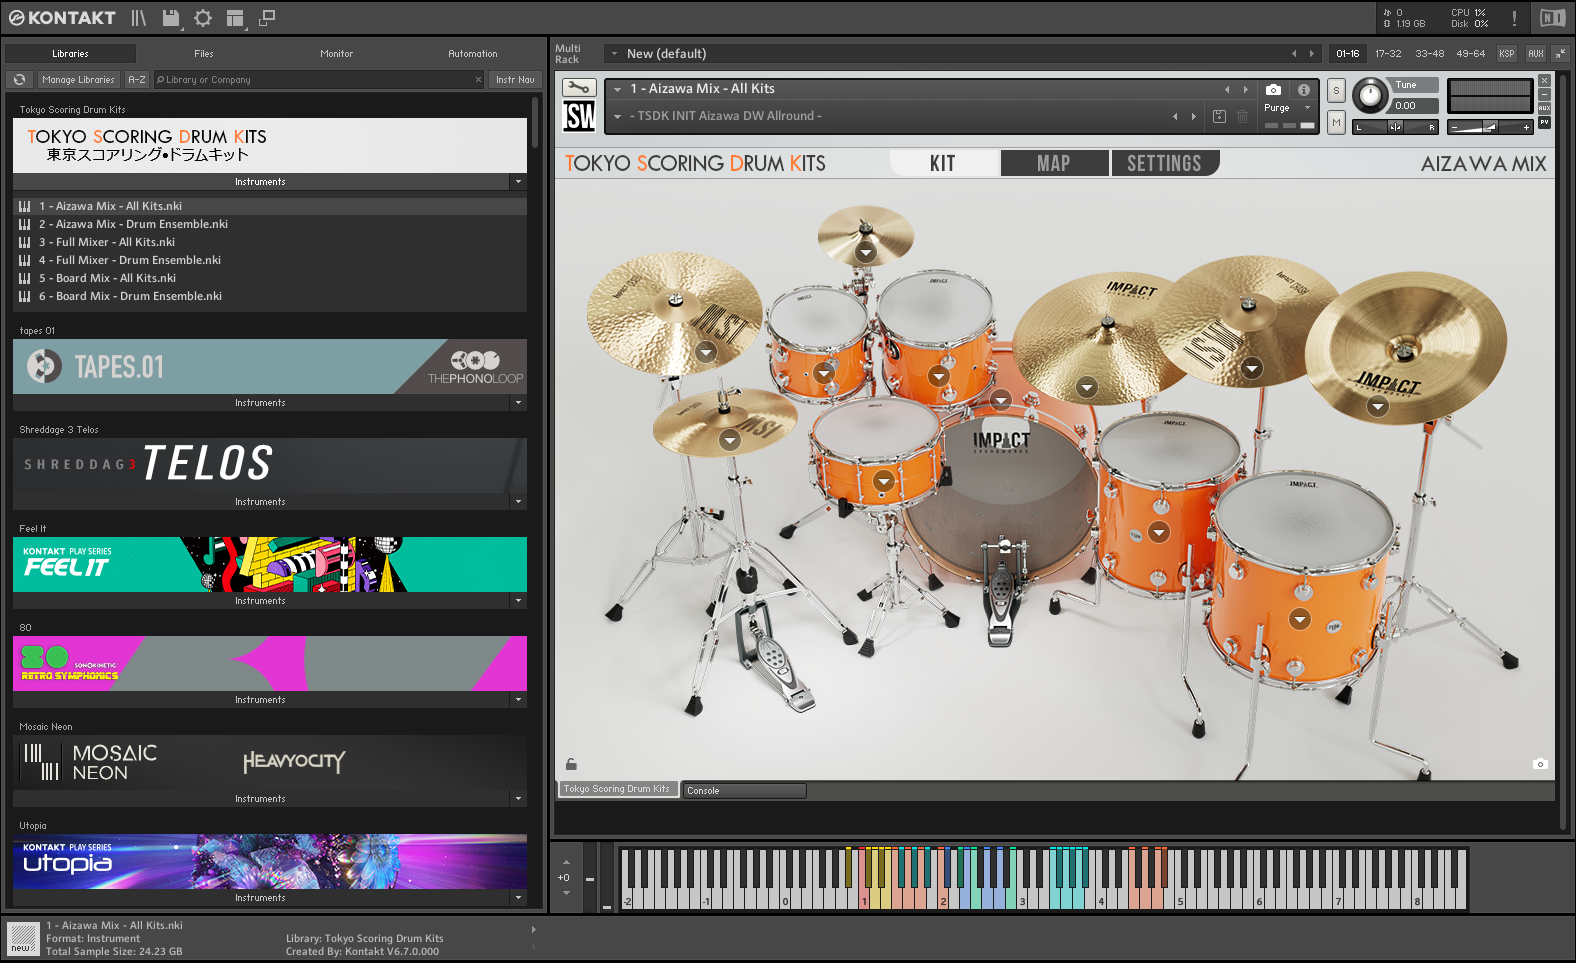Switch to the Files tab
1576x963 pixels.
click(203, 54)
